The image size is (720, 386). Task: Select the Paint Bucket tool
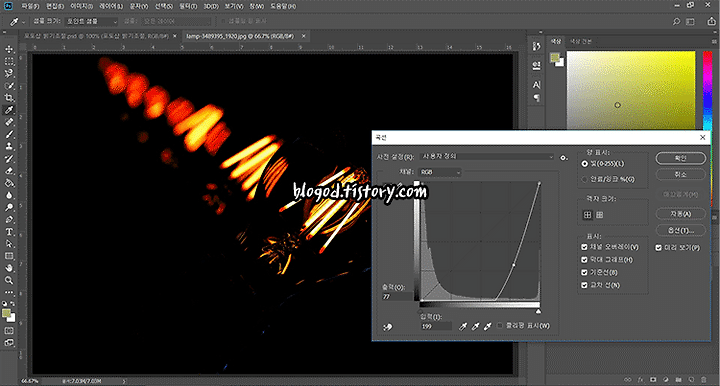(9, 183)
